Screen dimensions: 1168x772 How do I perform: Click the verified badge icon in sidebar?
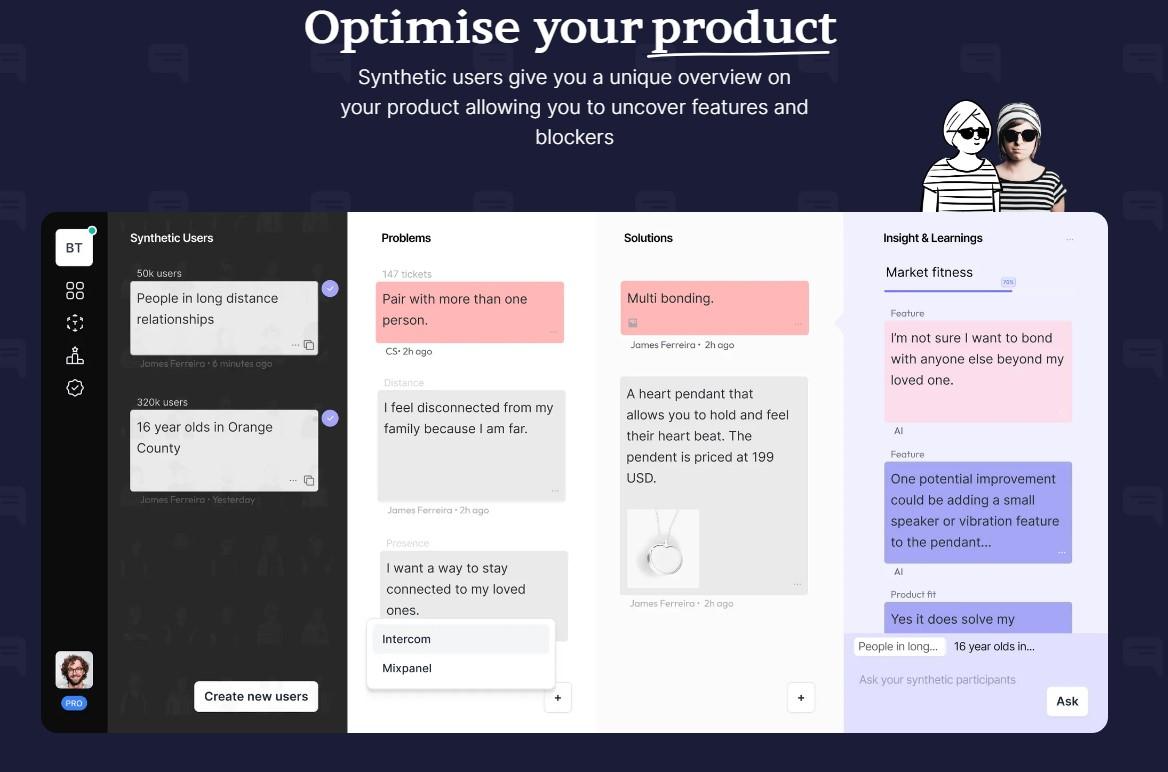click(74, 387)
